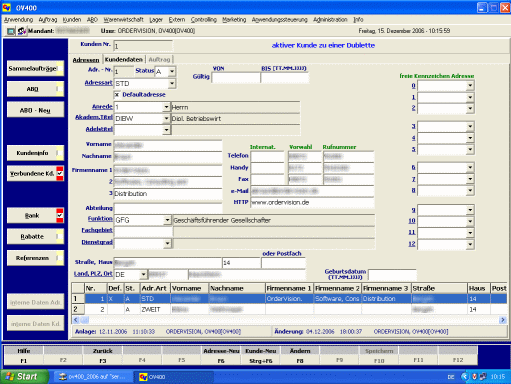Toggle the Verbundene Kd. red checkbox indicator
This screenshot has height=384, width=511.
(60, 173)
